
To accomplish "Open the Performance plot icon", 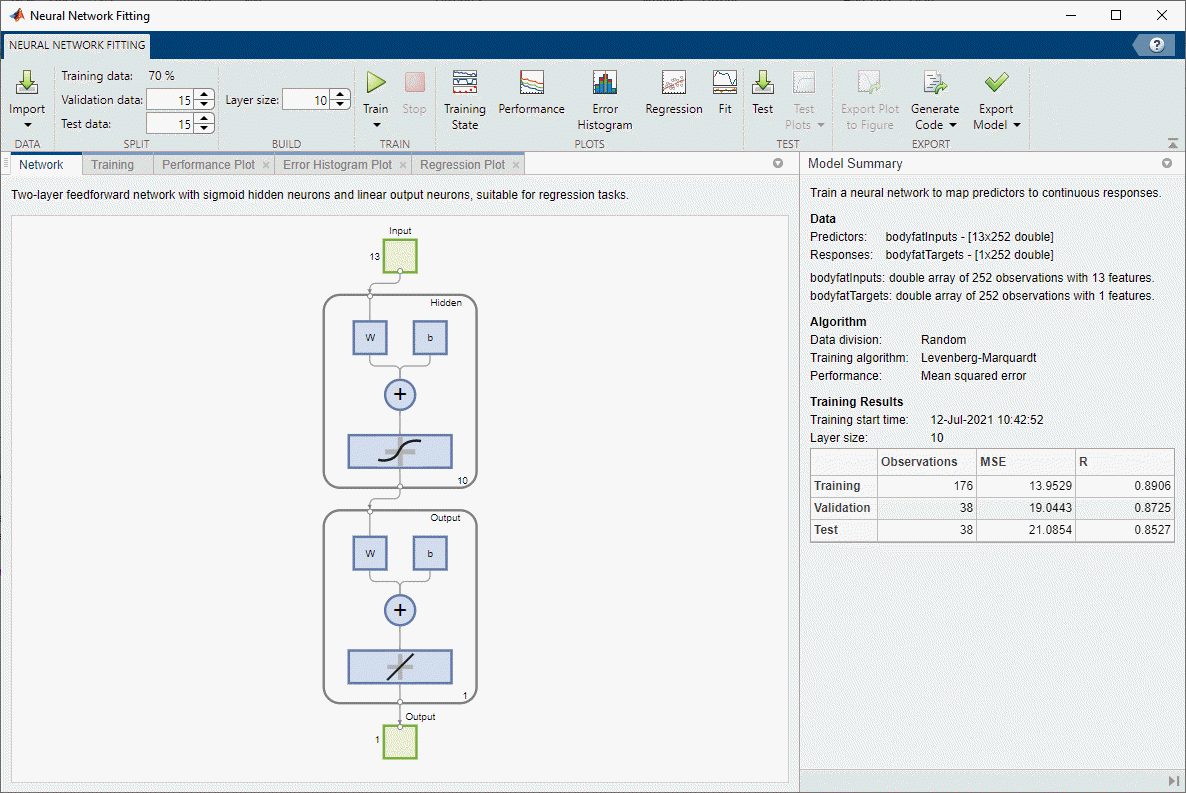I will click(532, 83).
